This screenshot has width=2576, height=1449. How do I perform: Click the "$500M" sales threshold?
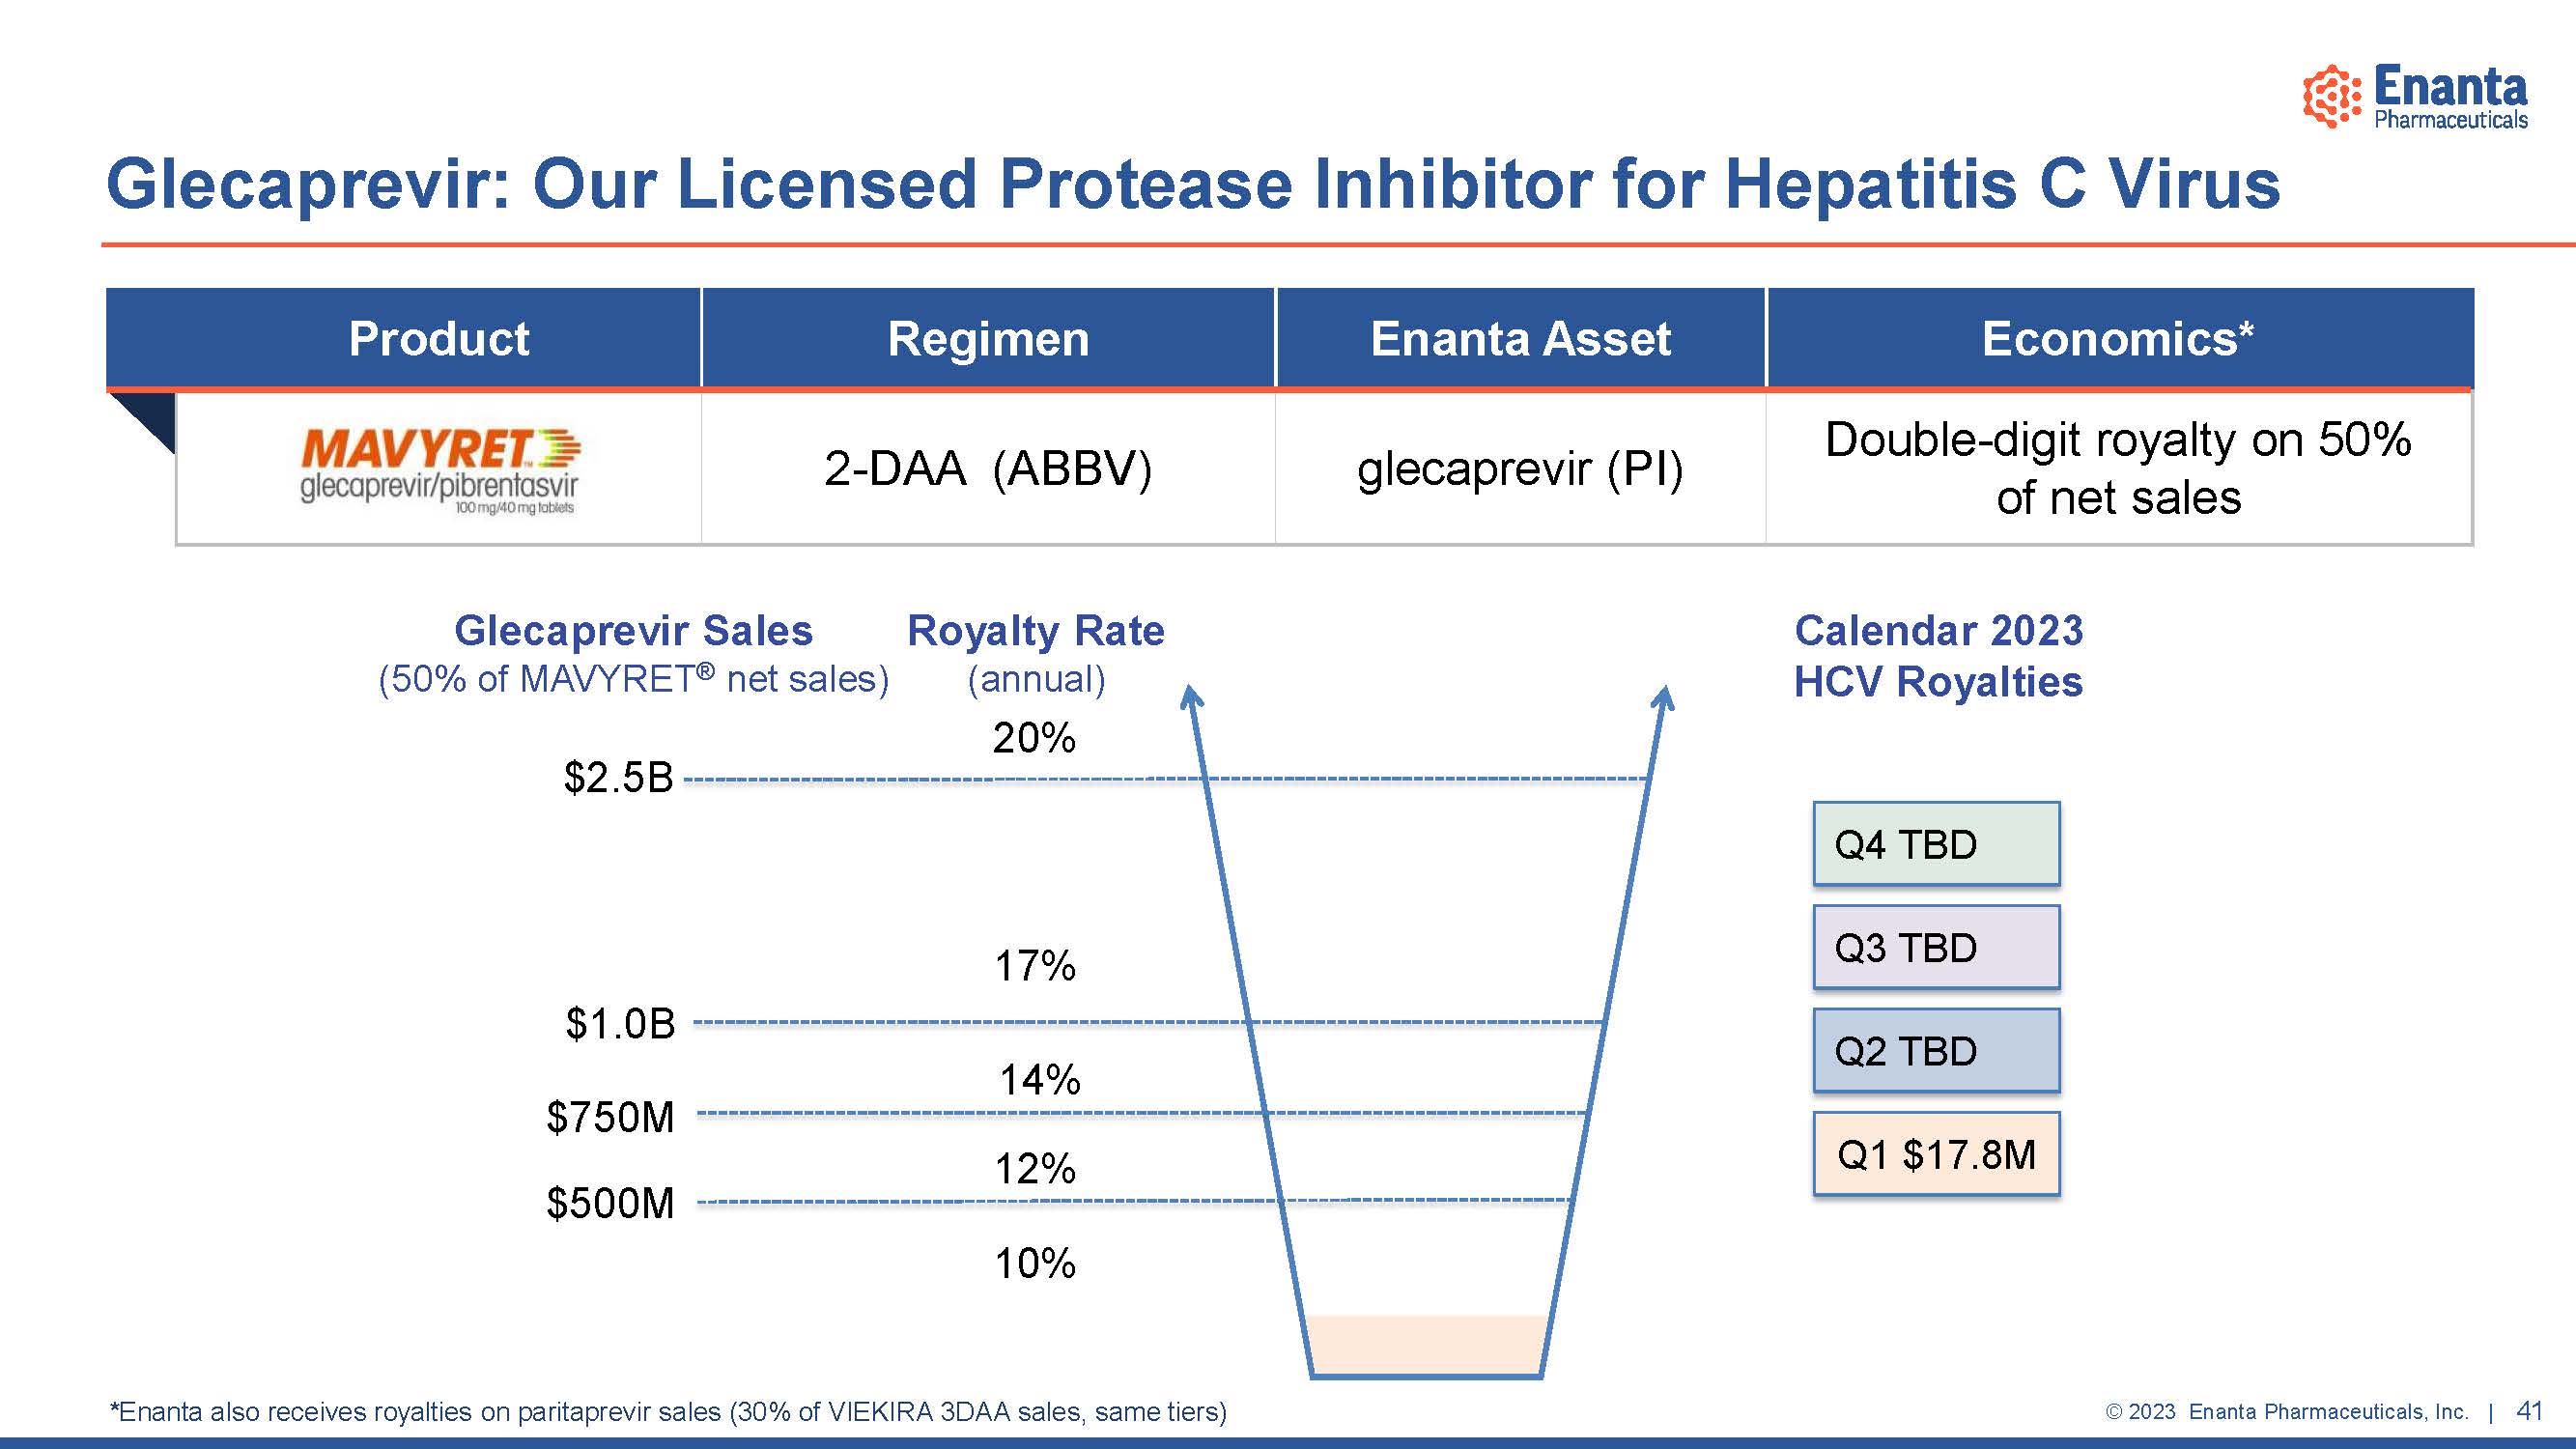click(611, 1203)
